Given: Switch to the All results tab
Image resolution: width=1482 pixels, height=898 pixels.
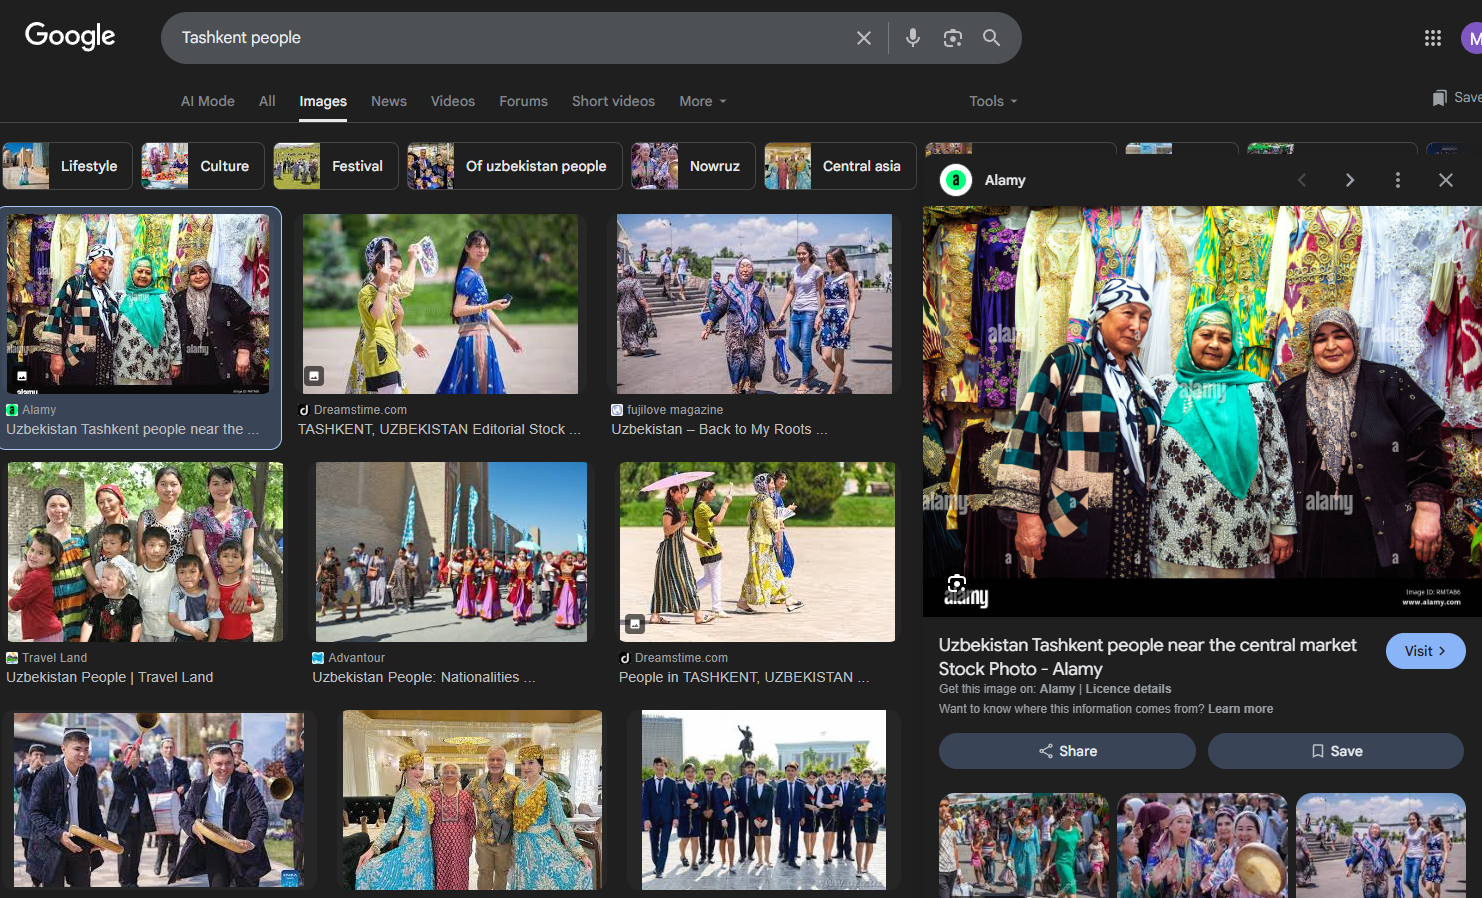Looking at the screenshot, I should click(x=267, y=101).
